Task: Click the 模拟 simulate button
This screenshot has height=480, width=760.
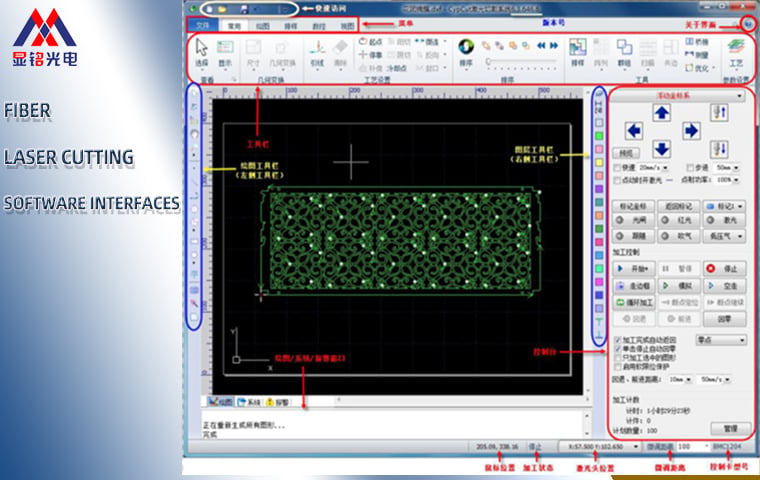Action: pos(679,286)
